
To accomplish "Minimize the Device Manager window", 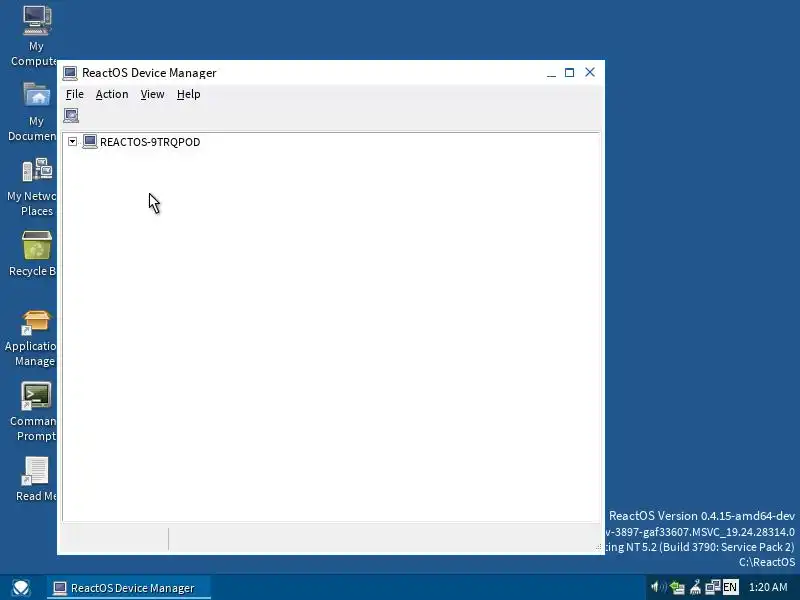I will coord(551,73).
